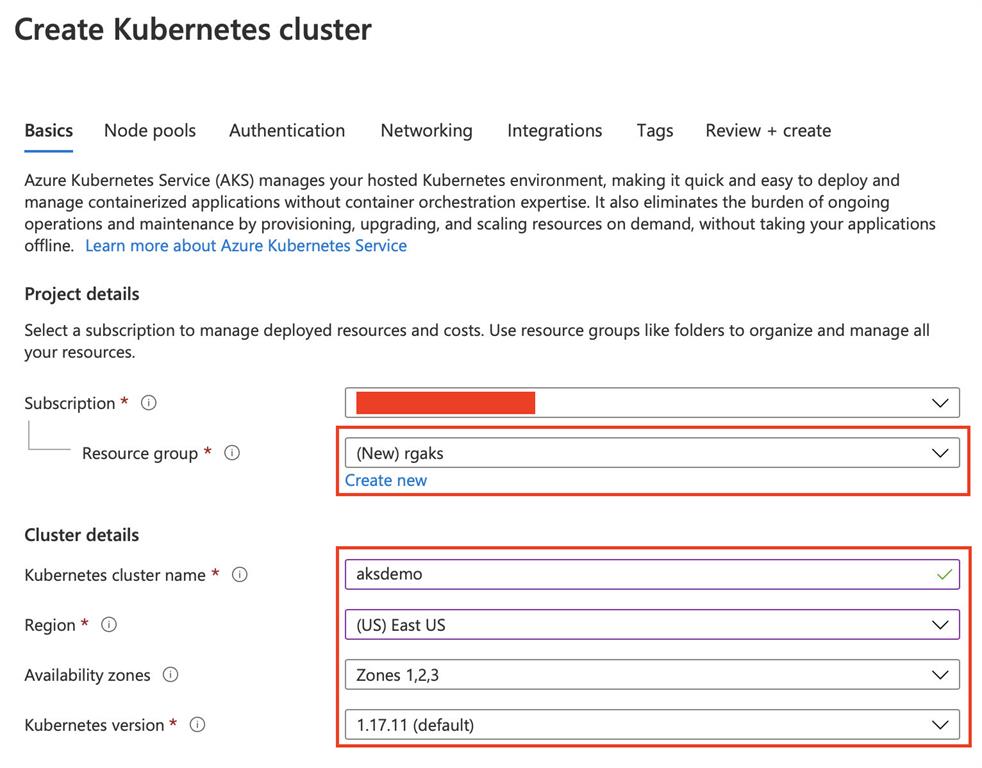Go to the Networking tab

[x=426, y=131]
